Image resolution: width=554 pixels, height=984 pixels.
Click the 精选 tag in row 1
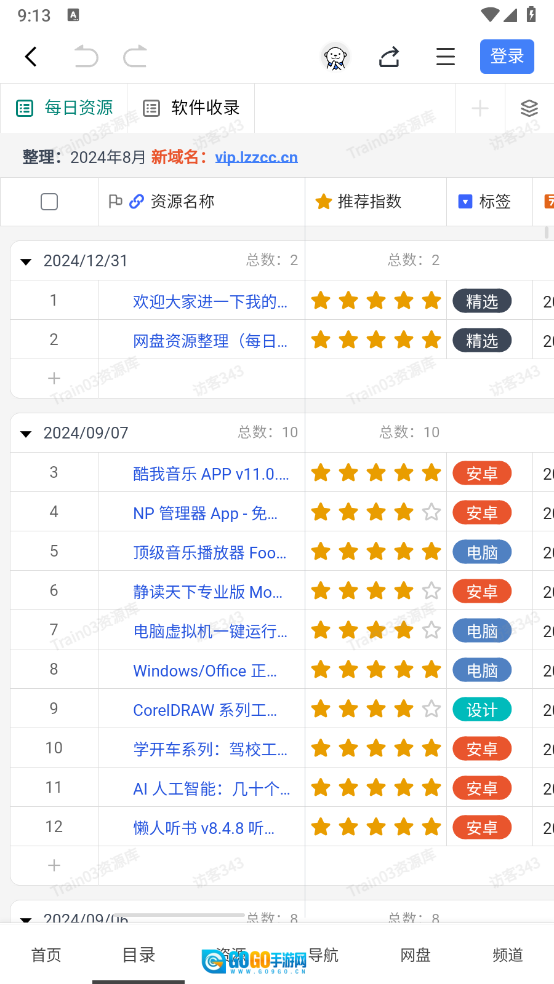(482, 301)
